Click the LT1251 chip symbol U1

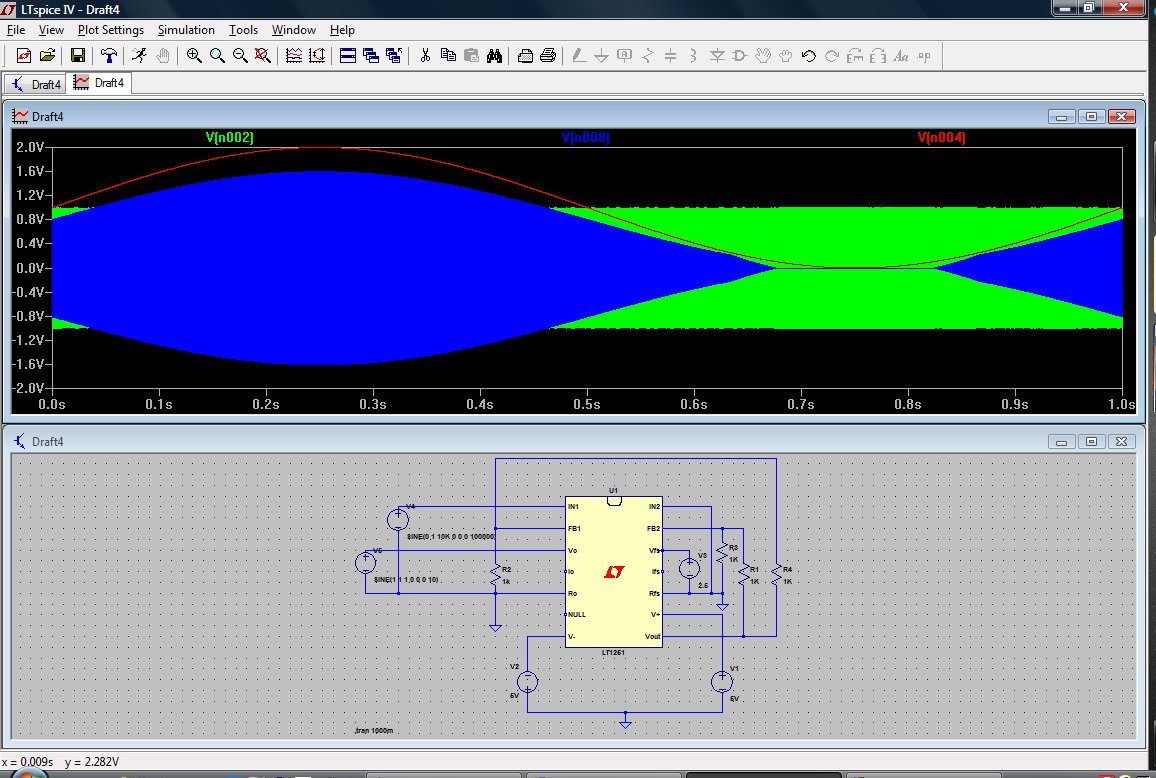coord(613,572)
